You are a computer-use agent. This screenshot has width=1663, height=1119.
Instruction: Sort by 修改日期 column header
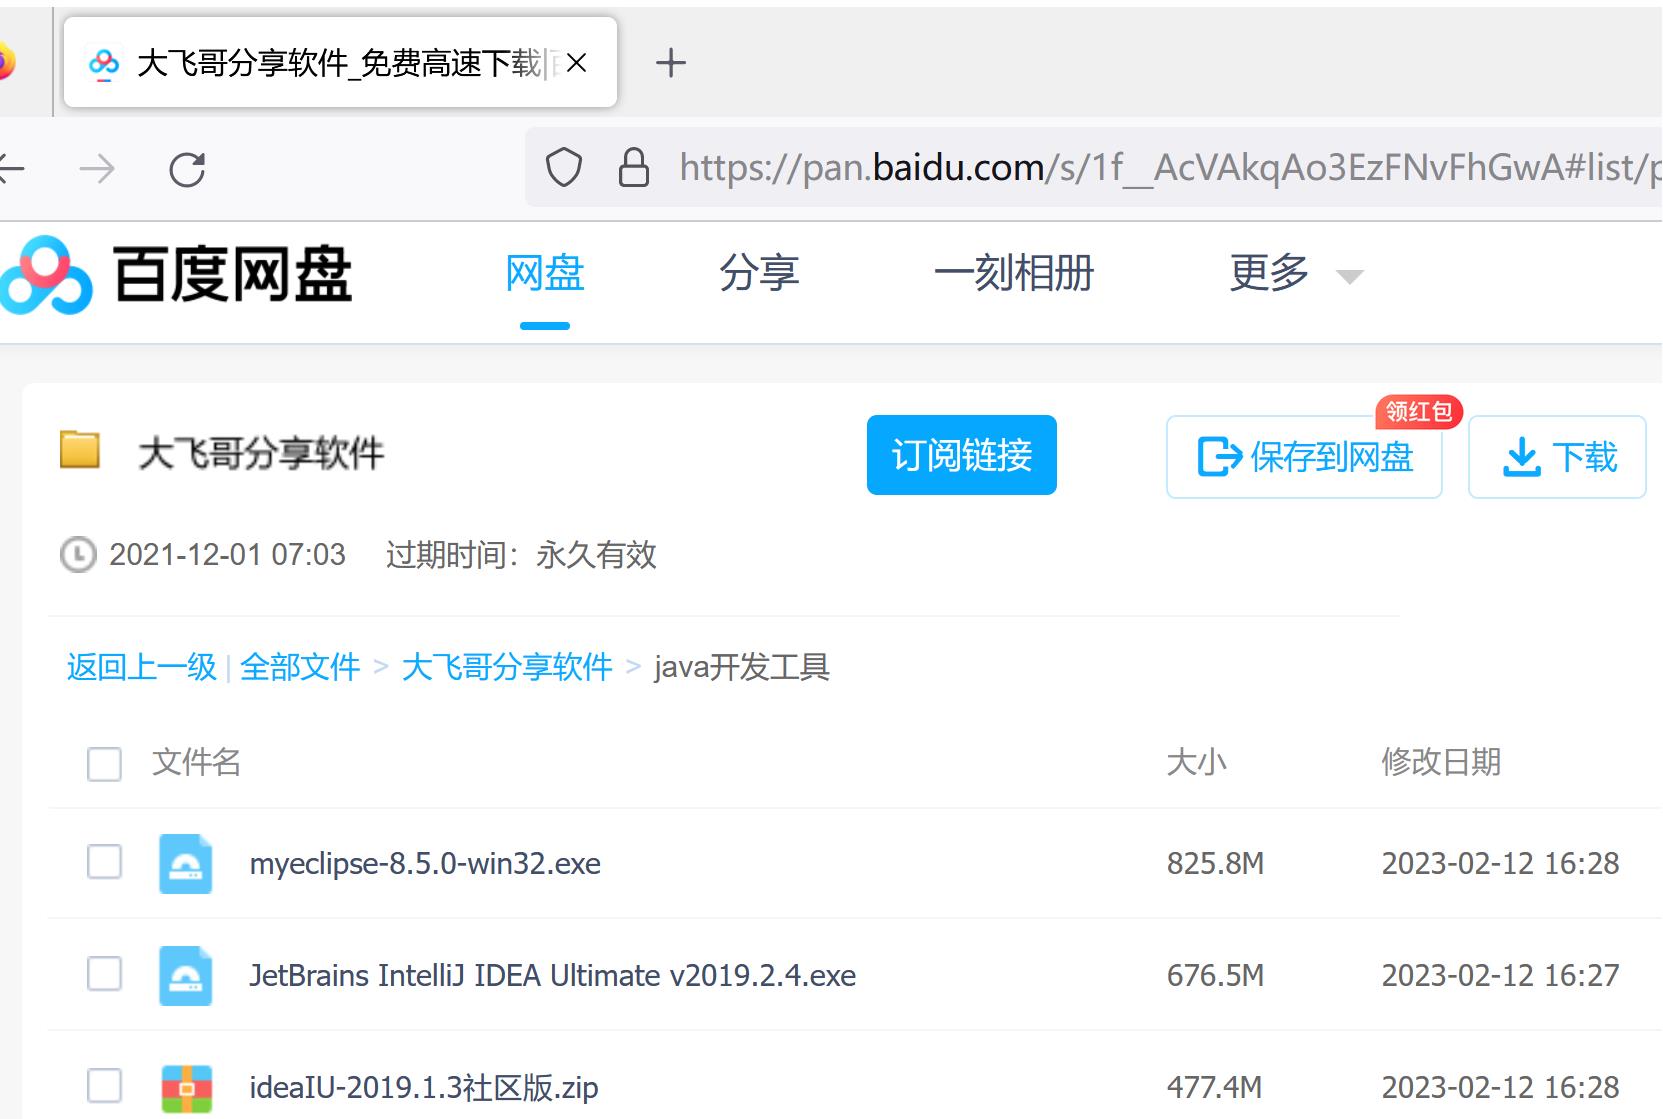[x=1441, y=762]
